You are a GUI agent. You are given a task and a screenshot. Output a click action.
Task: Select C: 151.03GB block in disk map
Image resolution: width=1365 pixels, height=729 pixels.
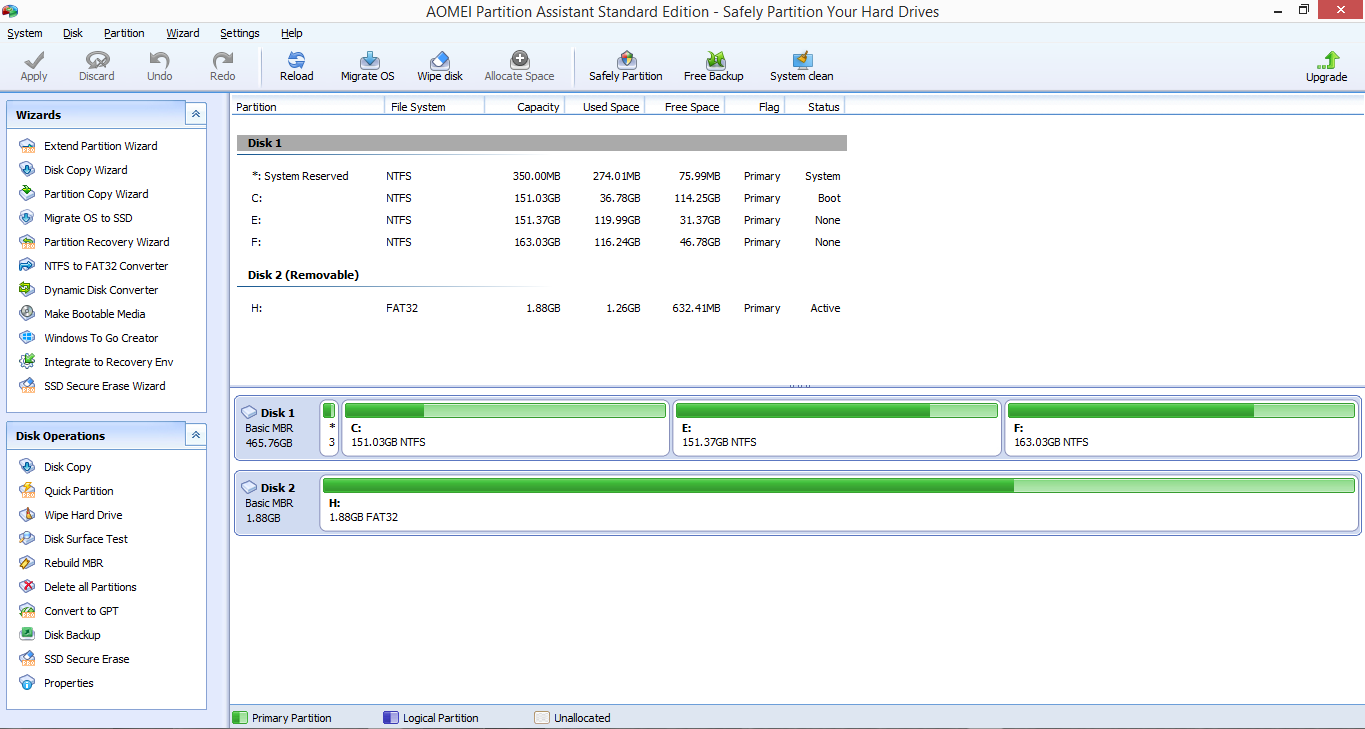tap(505, 428)
